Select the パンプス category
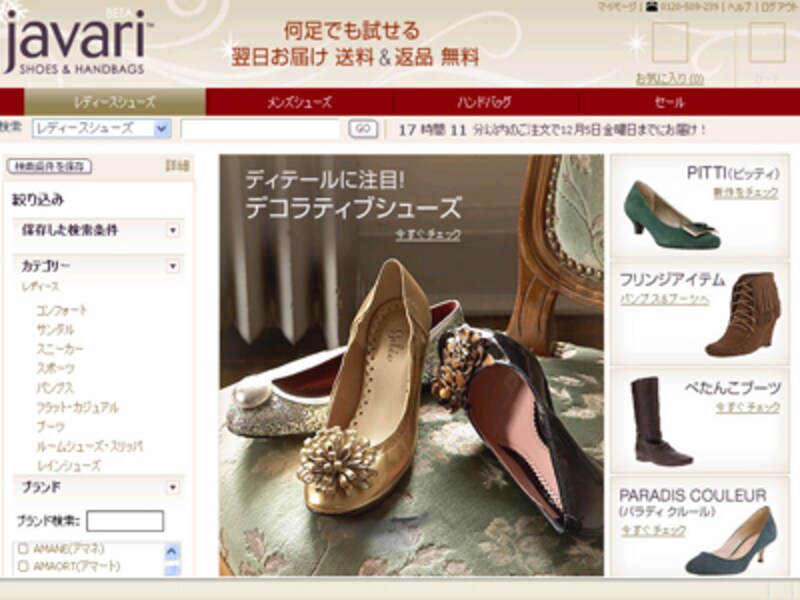 tap(56, 388)
